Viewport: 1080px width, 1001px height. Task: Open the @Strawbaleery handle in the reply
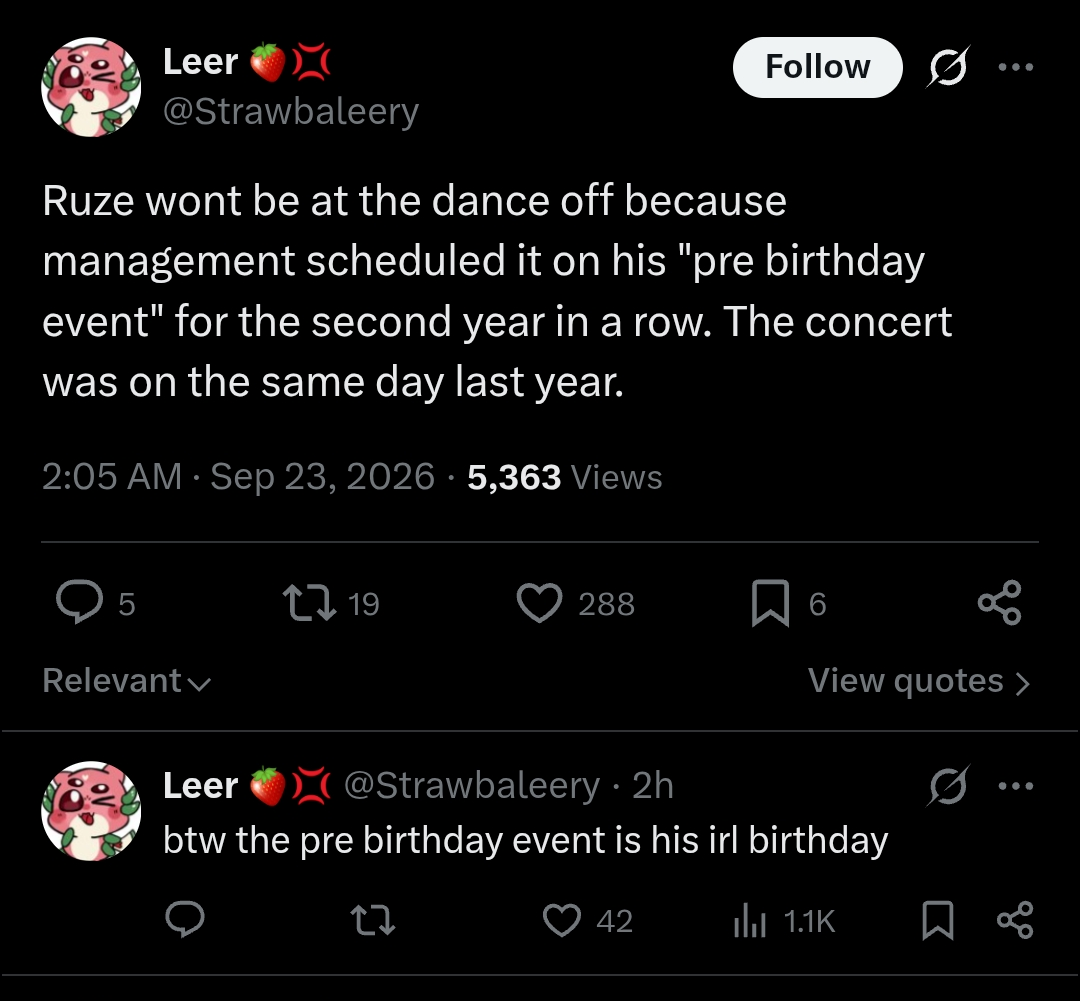[x=472, y=785]
